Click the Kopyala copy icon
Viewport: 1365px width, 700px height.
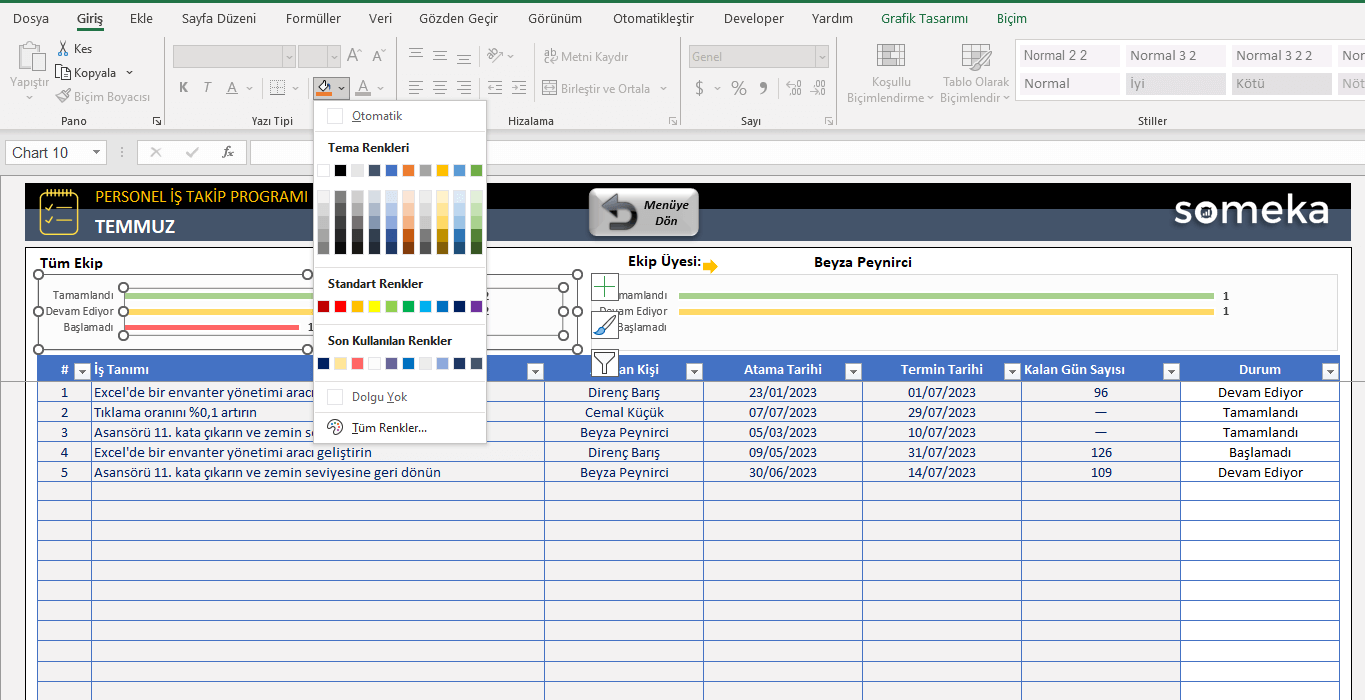[x=61, y=72]
